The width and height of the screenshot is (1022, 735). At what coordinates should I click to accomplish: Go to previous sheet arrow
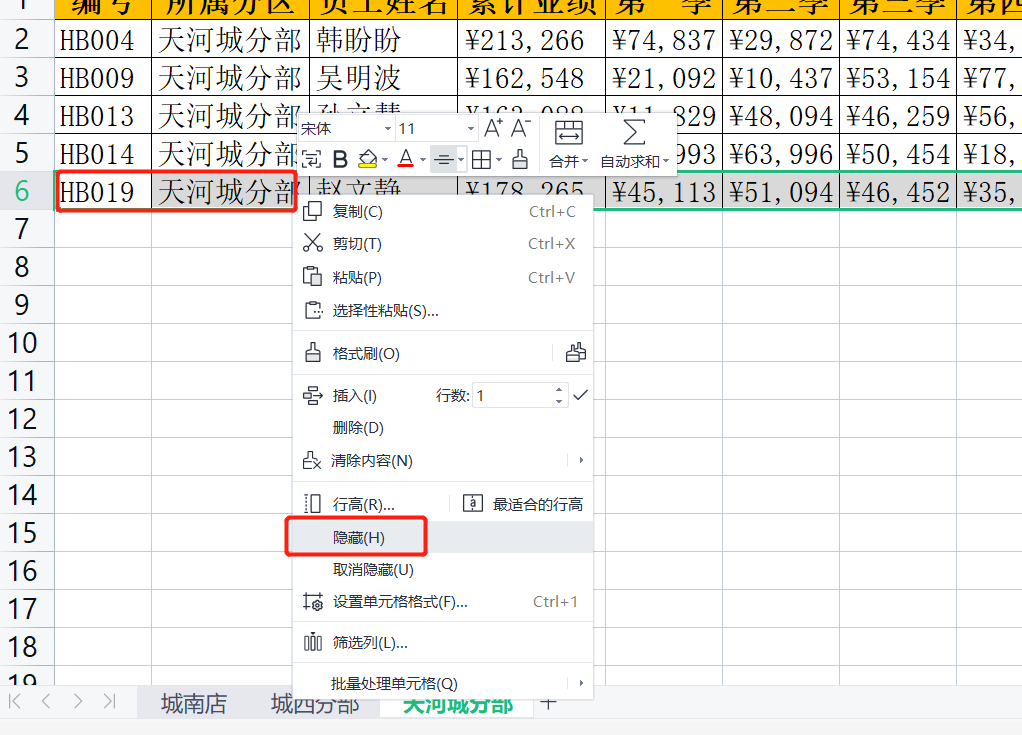(x=46, y=701)
